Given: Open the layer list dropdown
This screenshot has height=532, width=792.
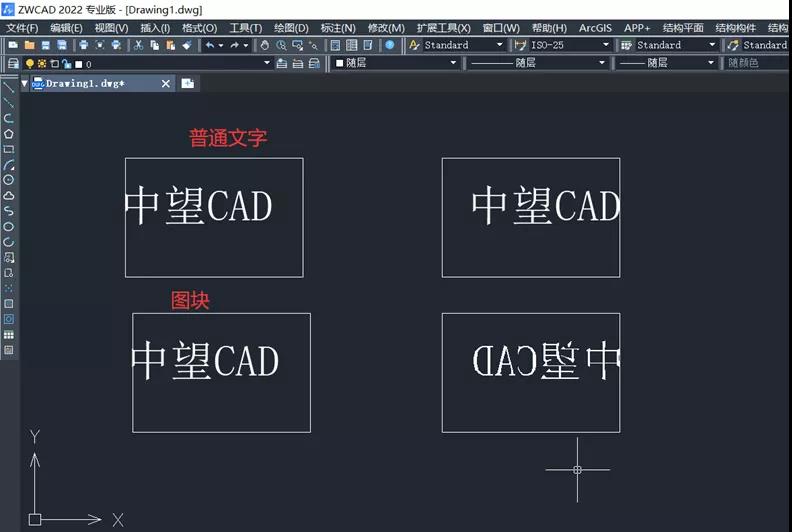Looking at the screenshot, I should [267, 63].
